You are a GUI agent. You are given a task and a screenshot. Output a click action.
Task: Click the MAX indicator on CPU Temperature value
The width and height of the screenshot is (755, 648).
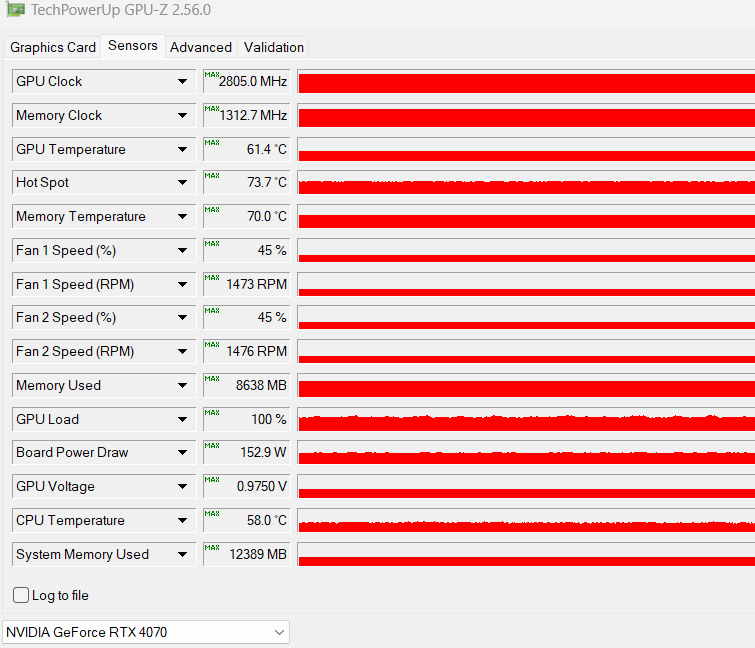click(x=212, y=514)
